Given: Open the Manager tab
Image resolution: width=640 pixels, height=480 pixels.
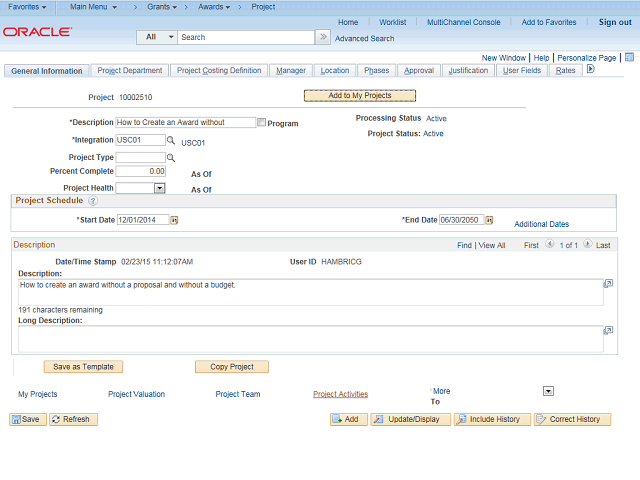Looking at the screenshot, I should point(291,71).
